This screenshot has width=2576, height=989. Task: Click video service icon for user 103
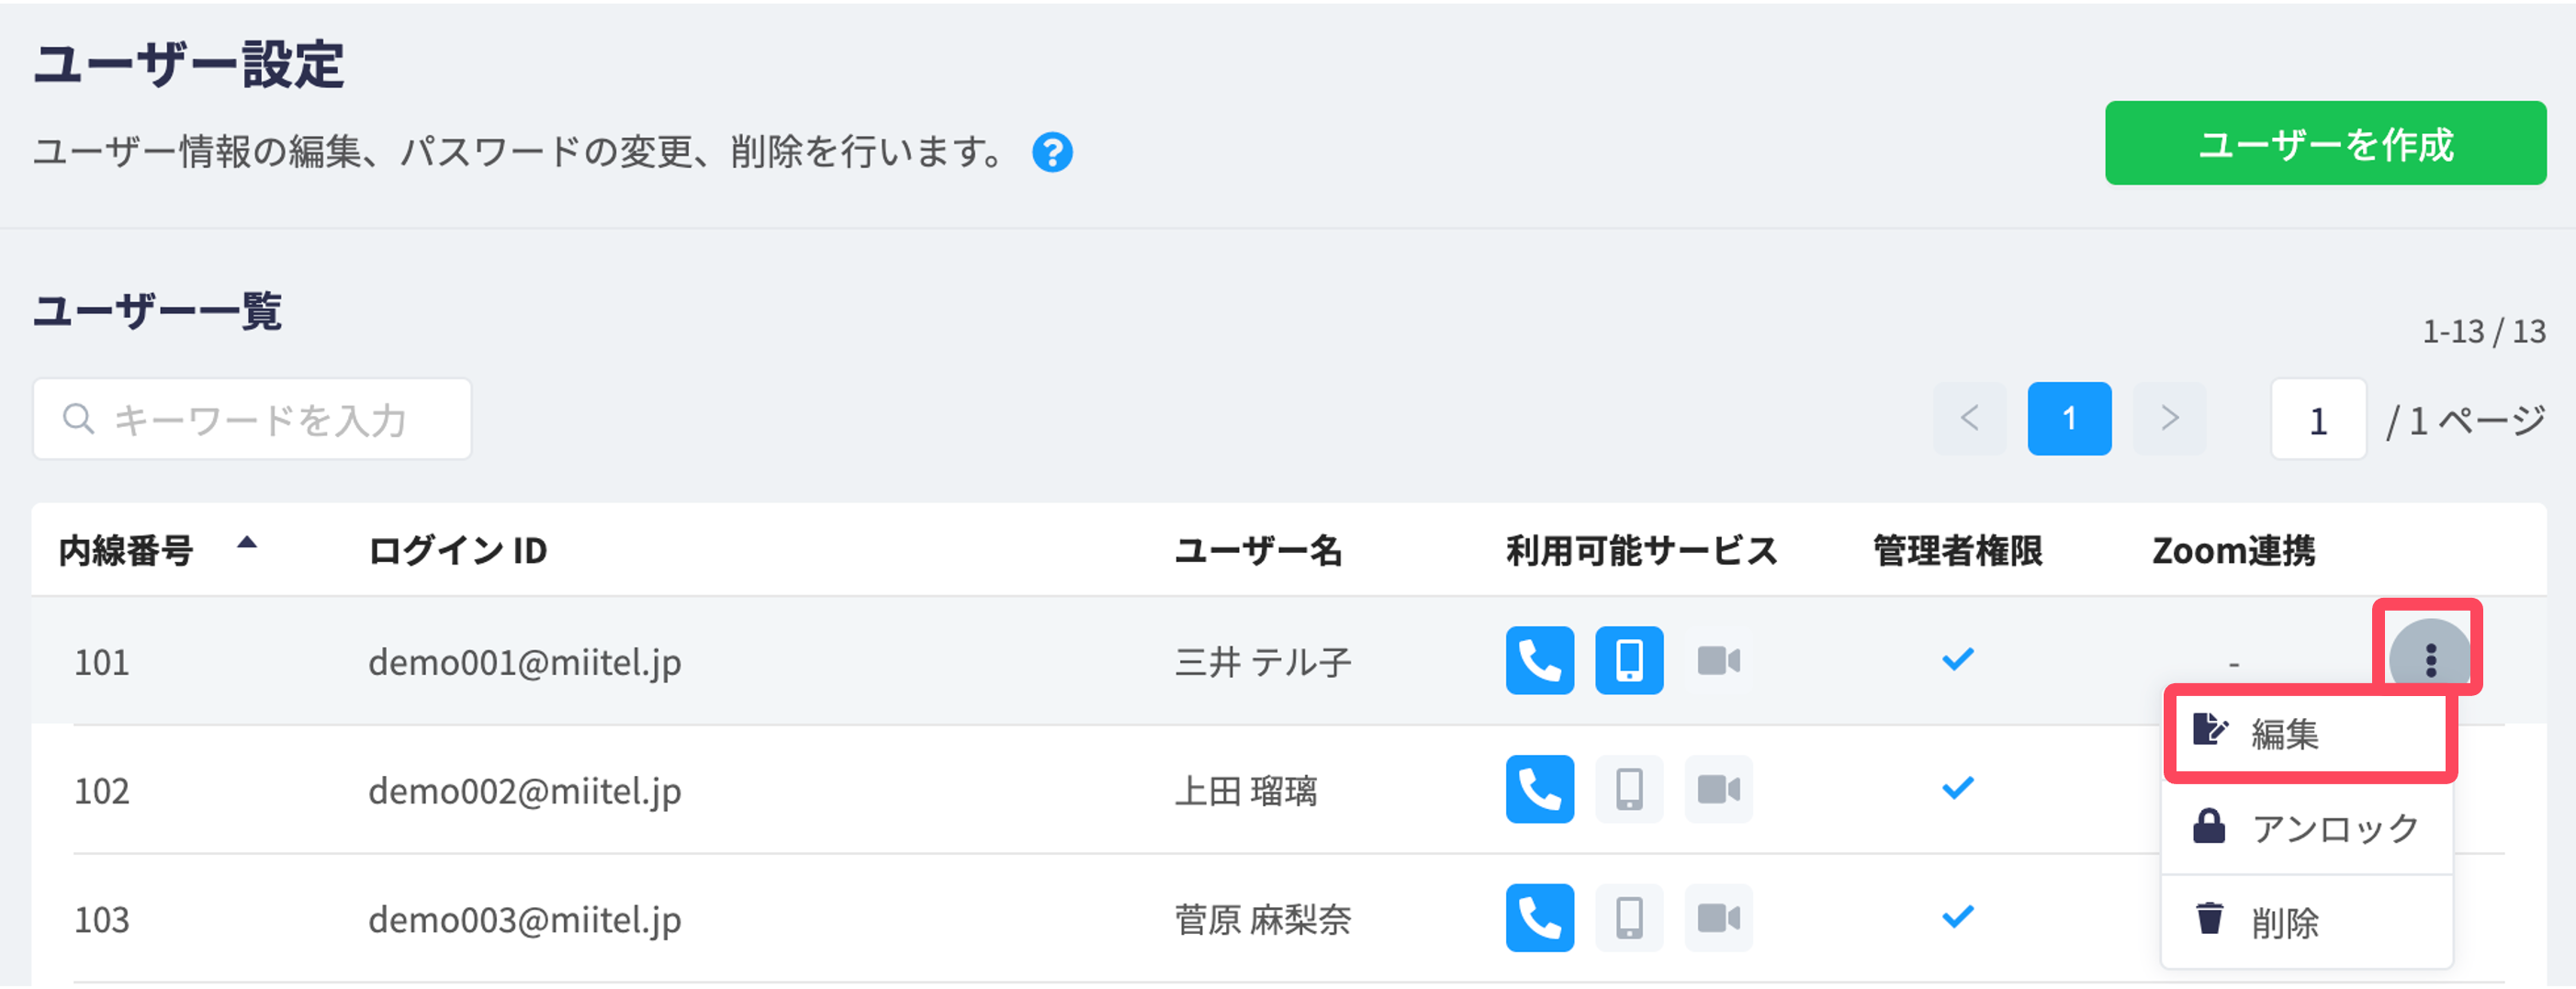coord(1719,918)
